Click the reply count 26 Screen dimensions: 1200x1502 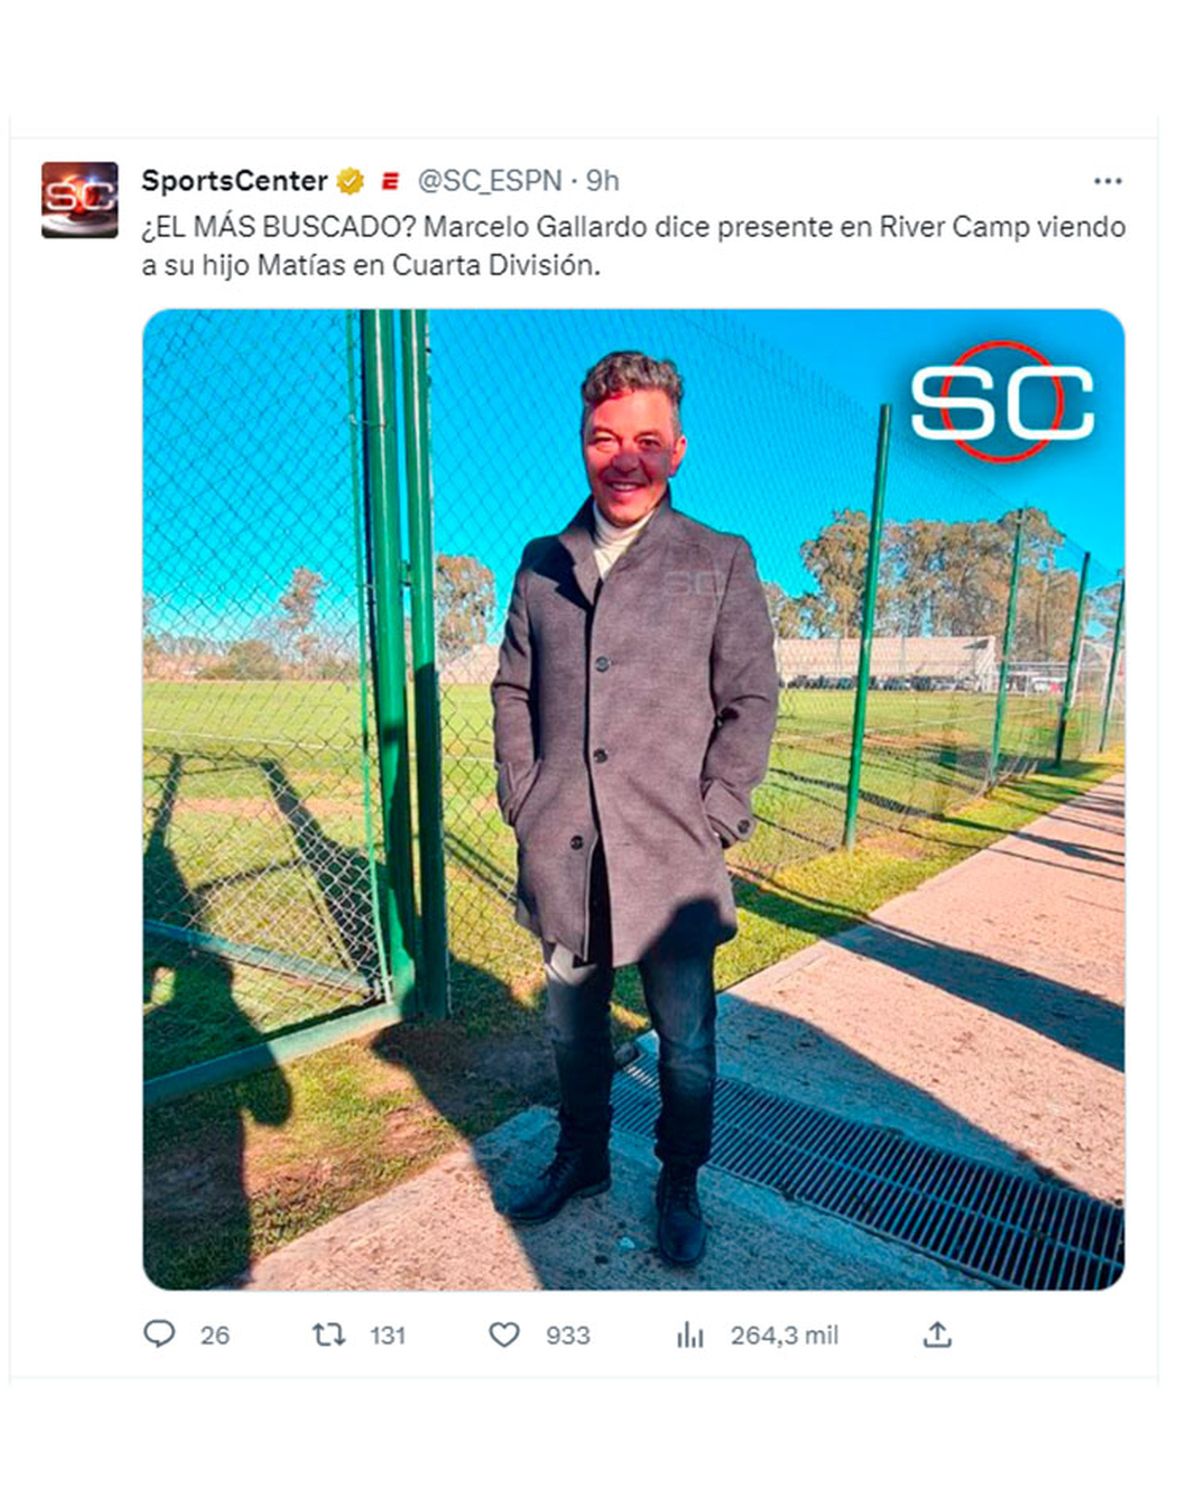tap(214, 1335)
